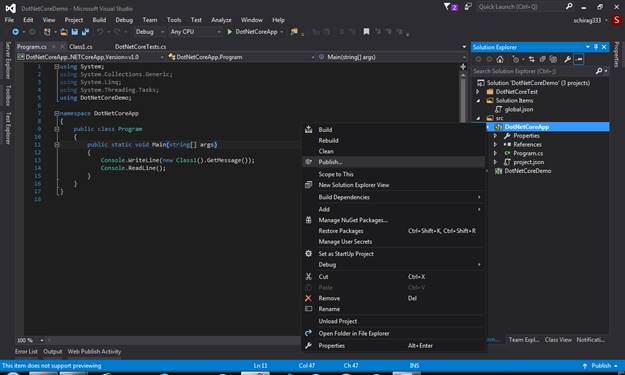The width and height of the screenshot is (625, 375).
Task: Click the Cut scissors icon in context menu
Action: coord(308,277)
